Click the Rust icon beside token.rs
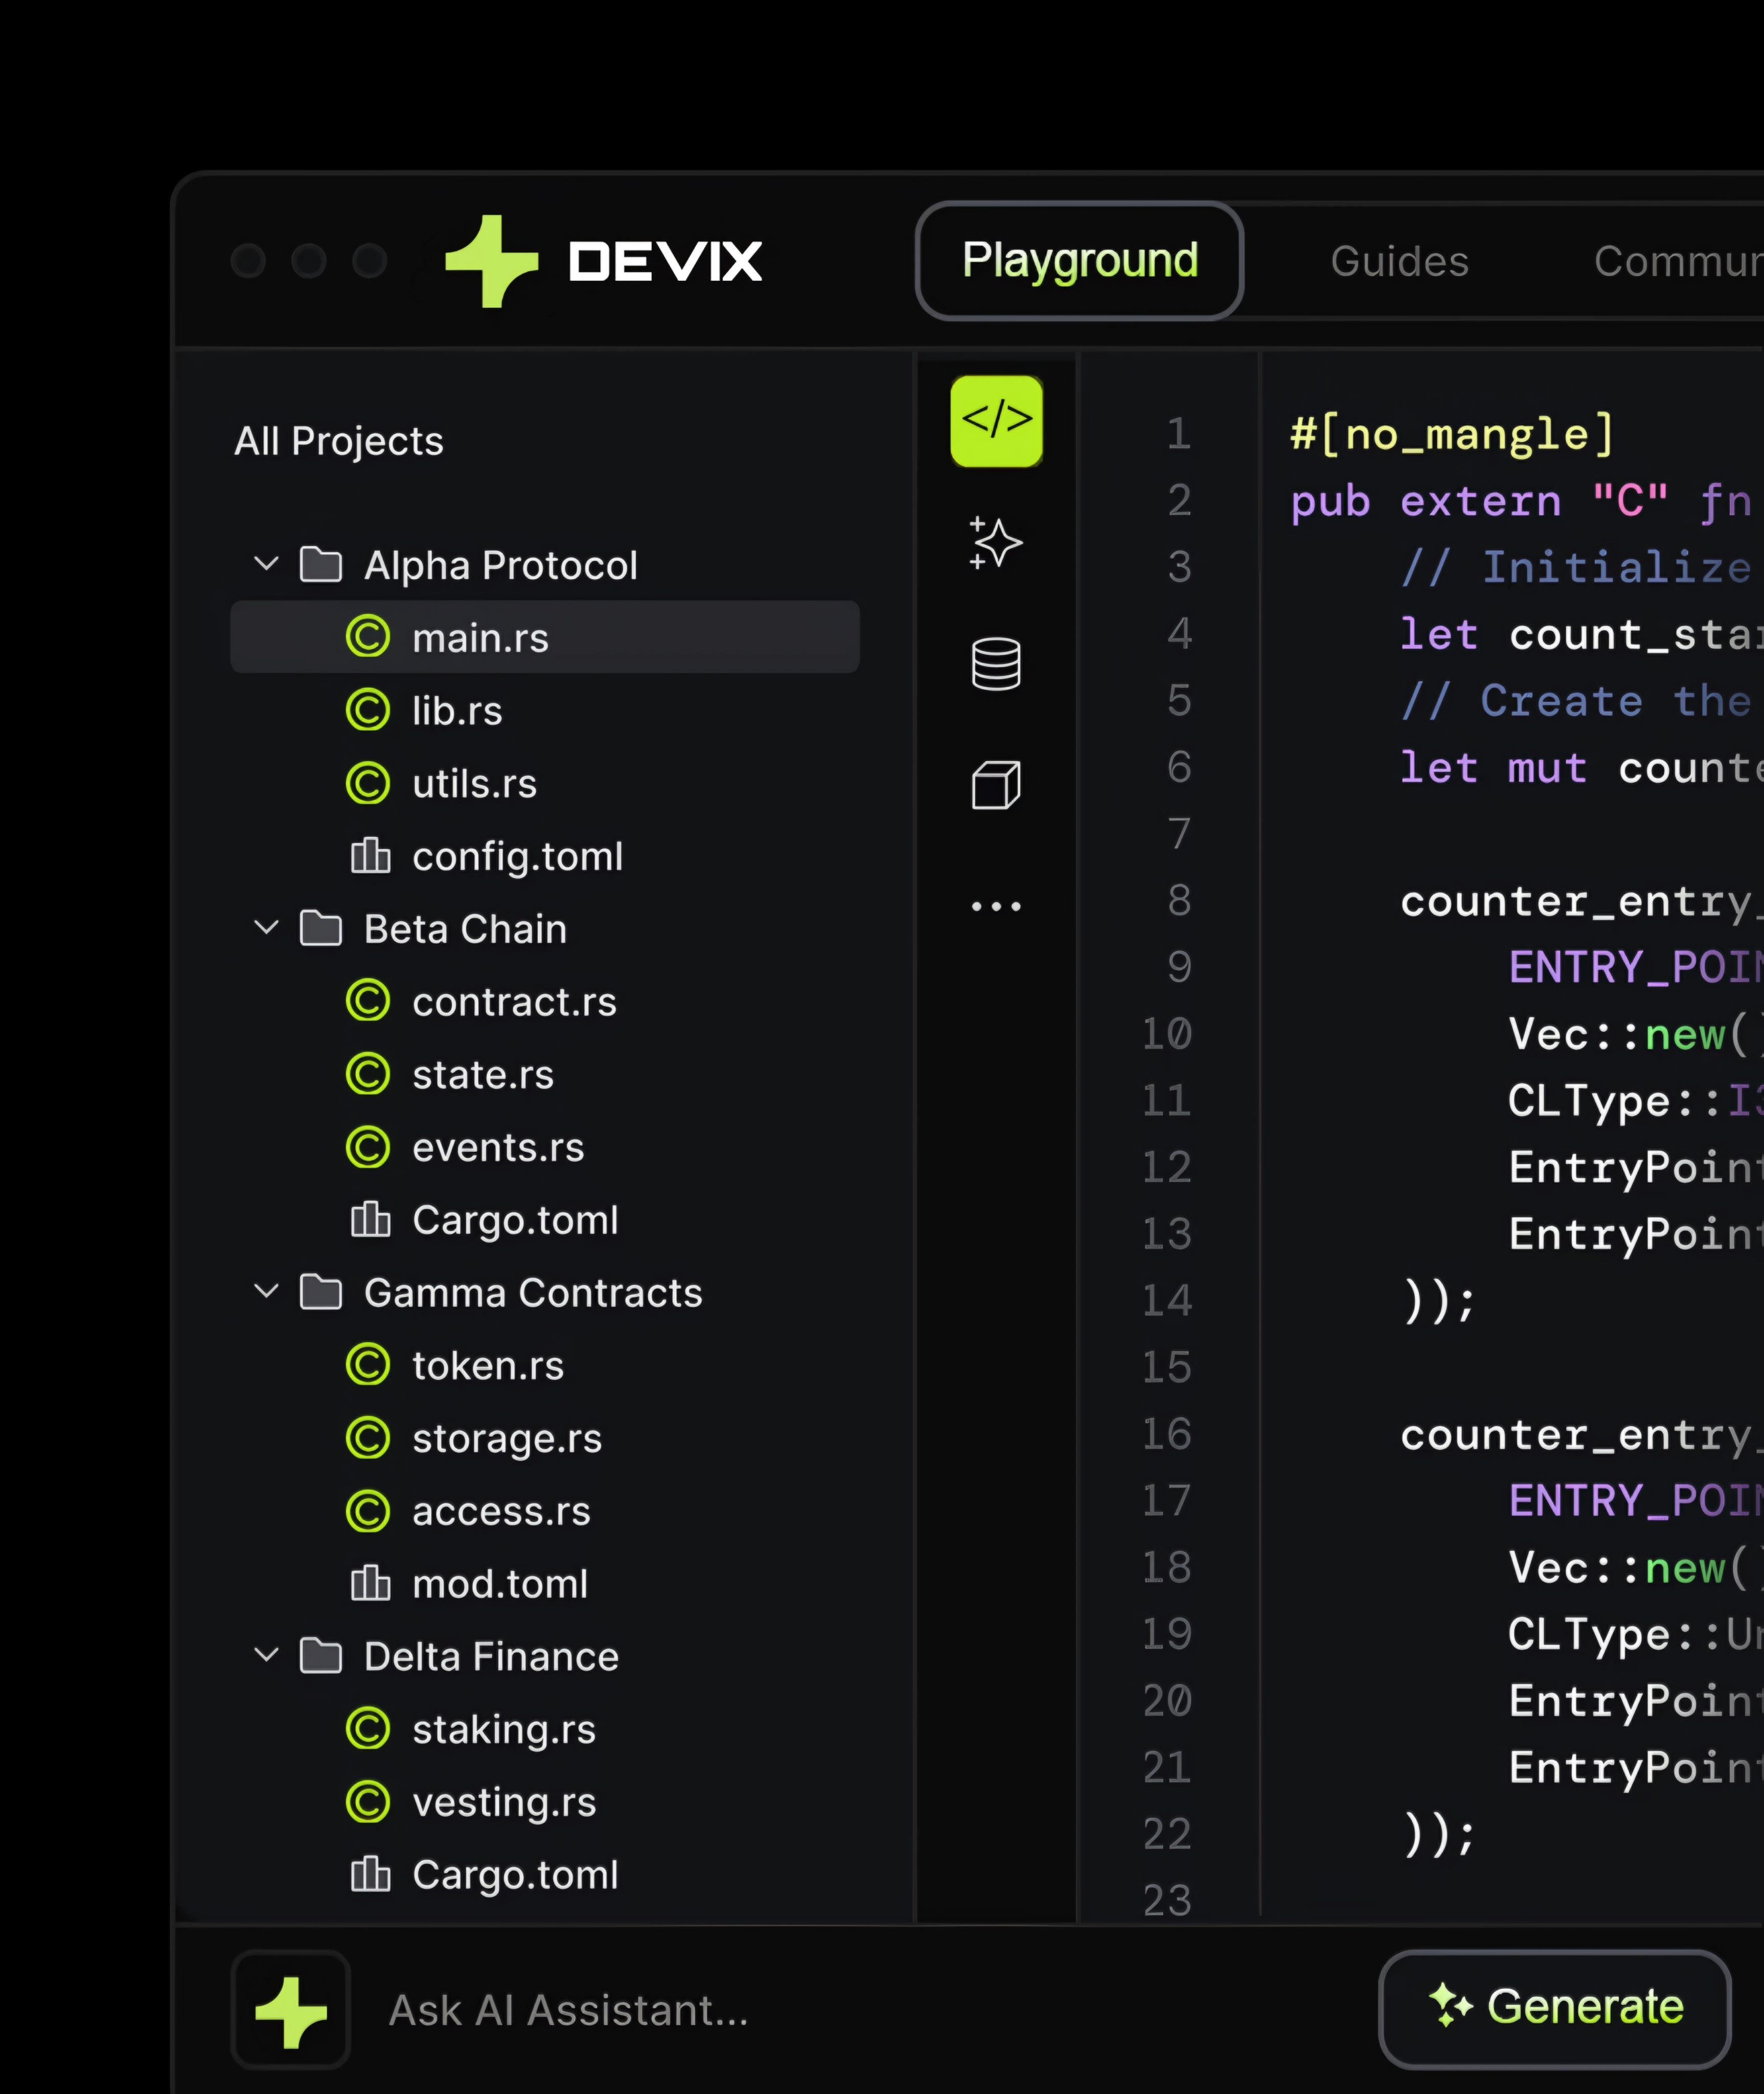Image resolution: width=1764 pixels, height=2094 pixels. (x=368, y=1365)
